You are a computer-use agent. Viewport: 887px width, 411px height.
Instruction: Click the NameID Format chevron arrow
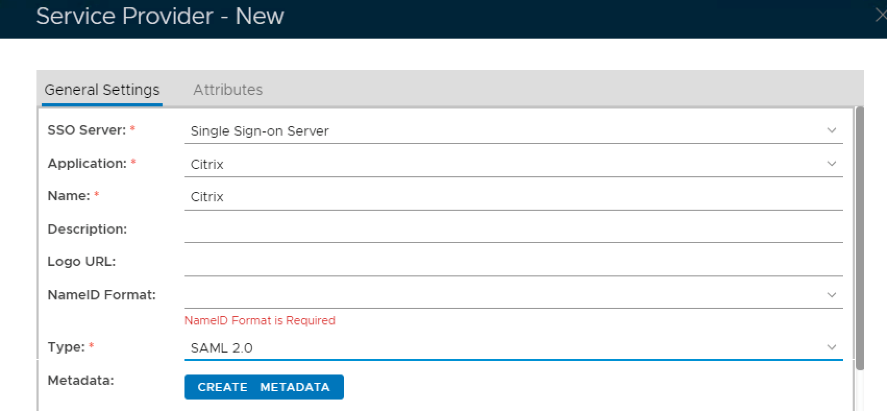(x=831, y=295)
